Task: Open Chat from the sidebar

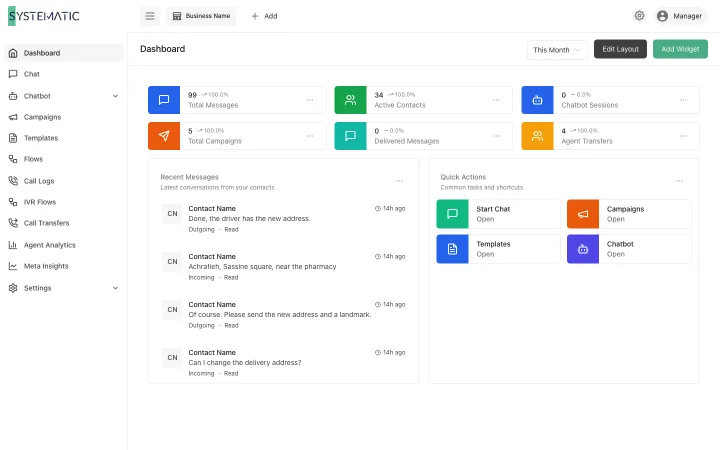Action: [64, 74]
